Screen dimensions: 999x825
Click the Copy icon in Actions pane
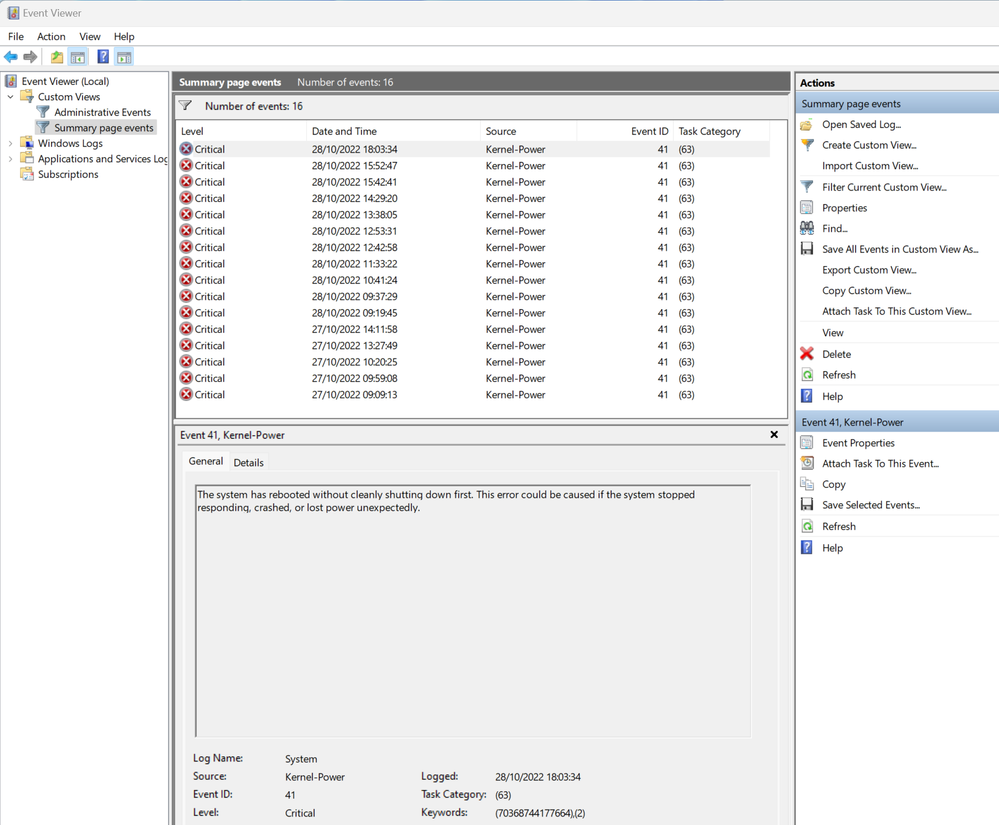coord(807,484)
